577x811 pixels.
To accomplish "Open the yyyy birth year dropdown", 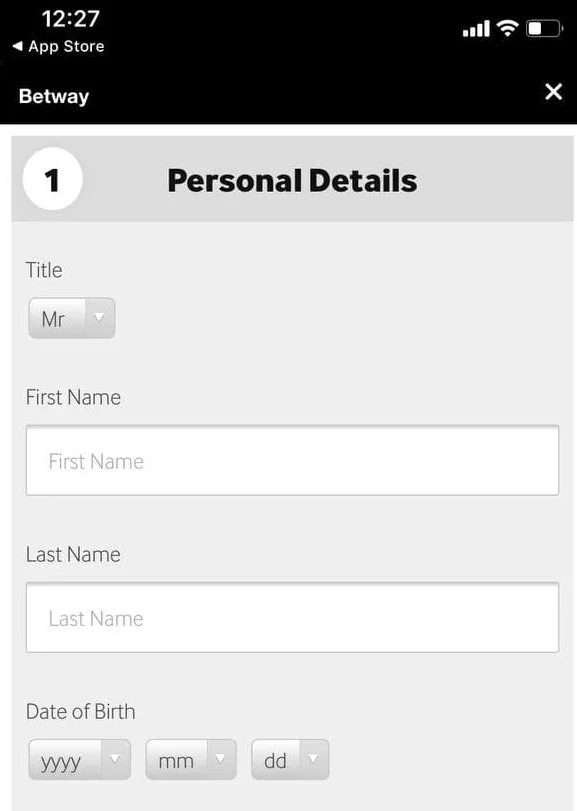I will tap(80, 759).
